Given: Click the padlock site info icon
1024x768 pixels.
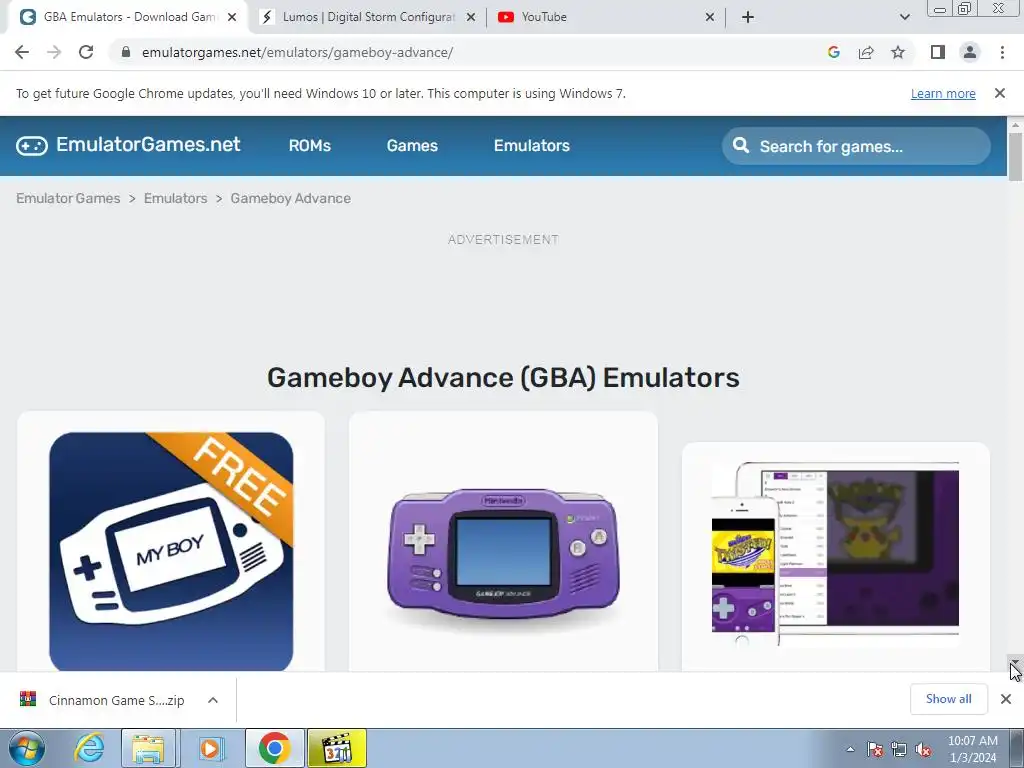Looking at the screenshot, I should (125, 52).
